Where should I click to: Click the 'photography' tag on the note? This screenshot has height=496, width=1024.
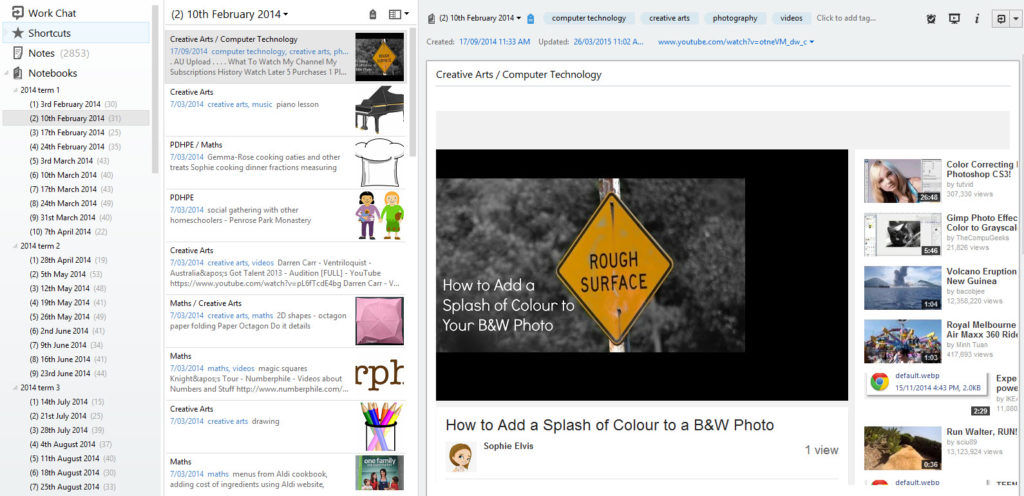[x=734, y=18]
